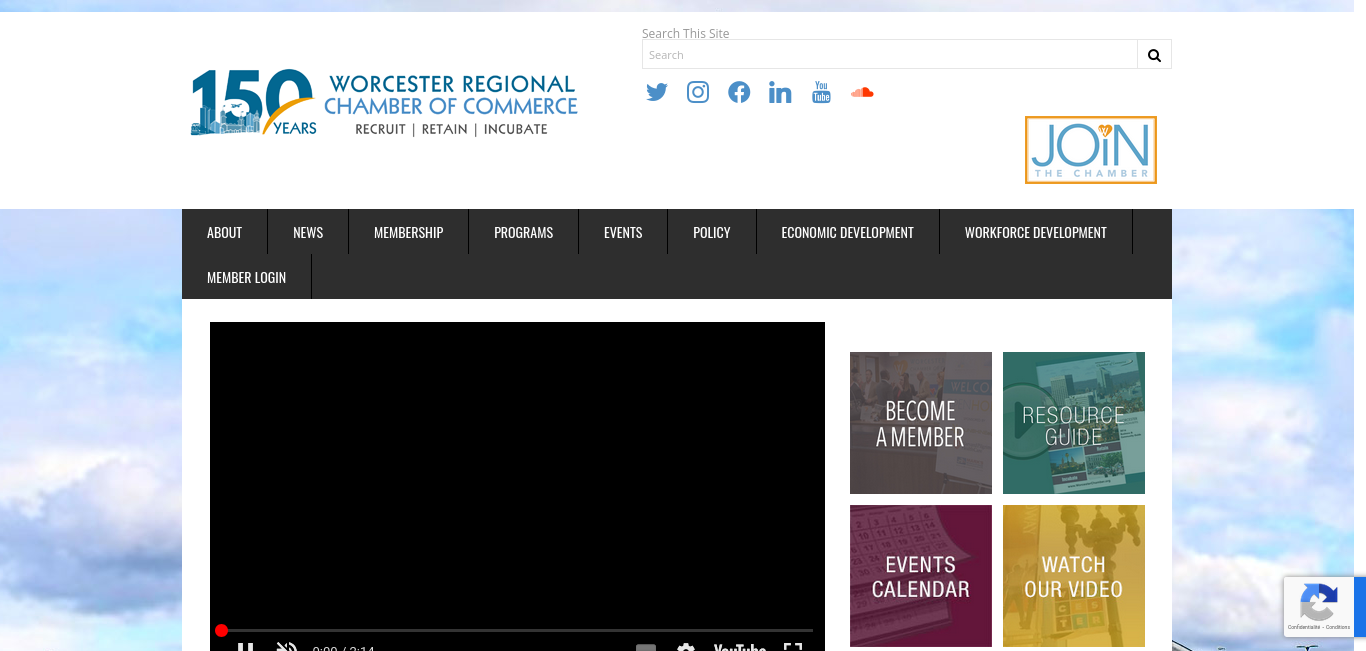Open the Instagram social icon
This screenshot has width=1366, height=651.
pyautogui.click(x=698, y=93)
